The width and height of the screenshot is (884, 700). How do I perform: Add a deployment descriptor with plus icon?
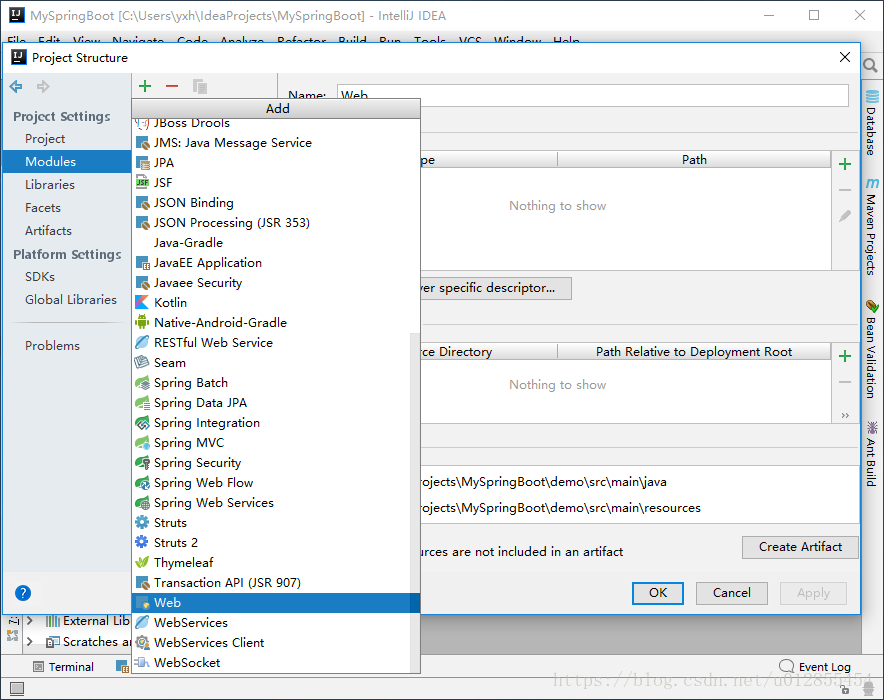tap(845, 164)
